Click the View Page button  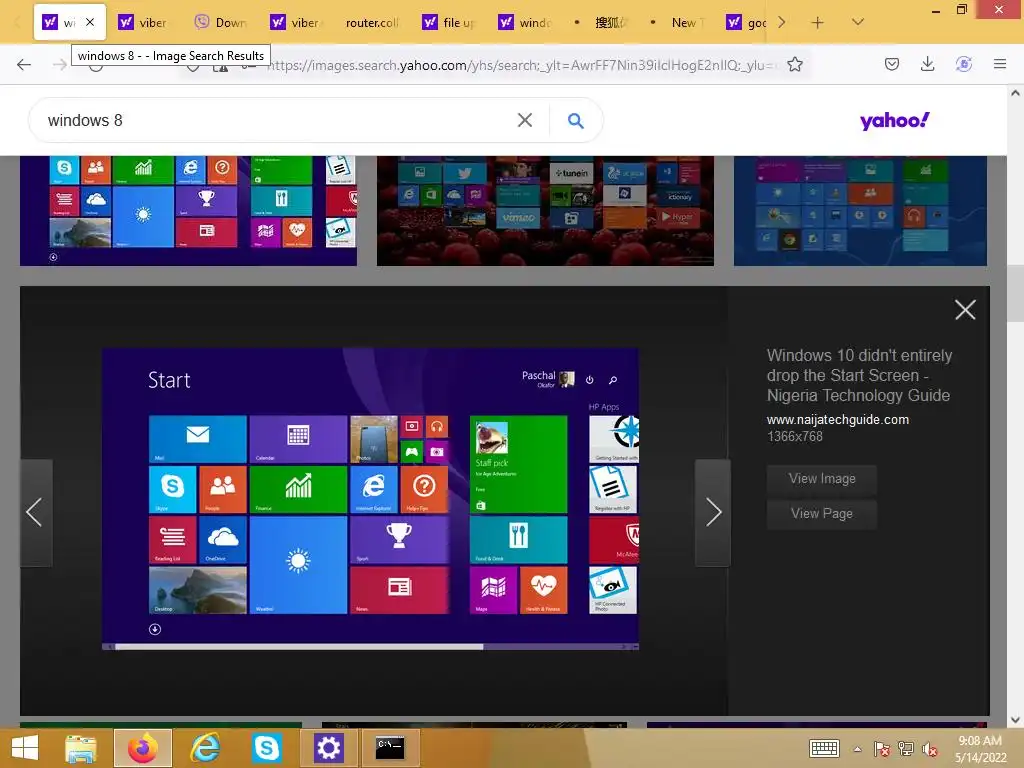tap(822, 514)
